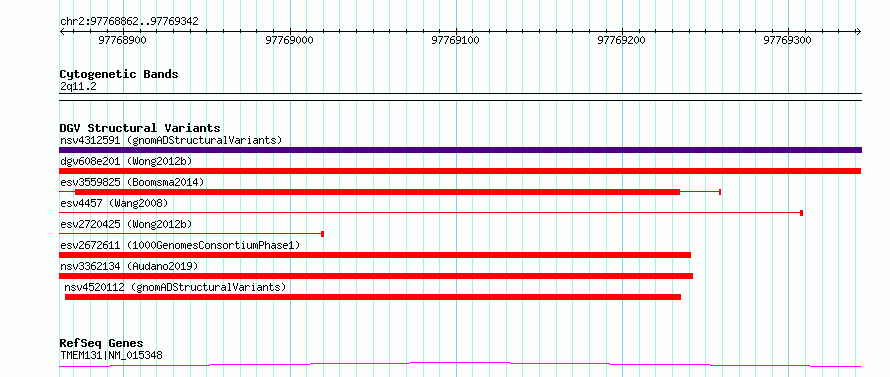Viewport: 890px width, 377px height.
Task: Select the thin esv4457 variant line
Action: point(431,213)
